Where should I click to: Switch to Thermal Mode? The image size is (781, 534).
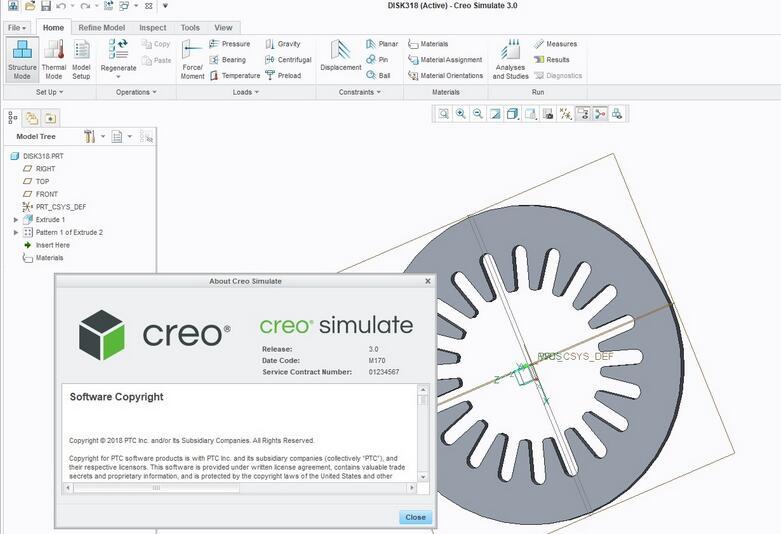point(54,59)
